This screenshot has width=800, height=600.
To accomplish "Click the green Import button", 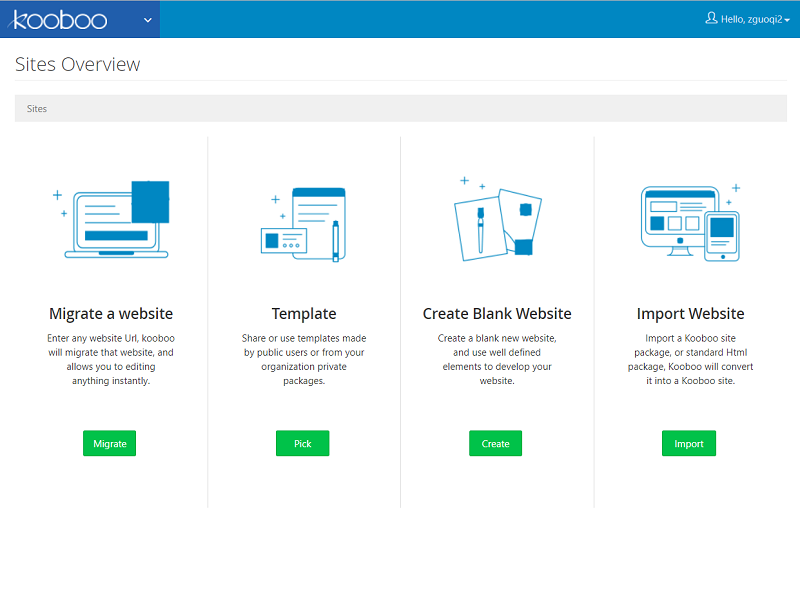I will tap(689, 443).
